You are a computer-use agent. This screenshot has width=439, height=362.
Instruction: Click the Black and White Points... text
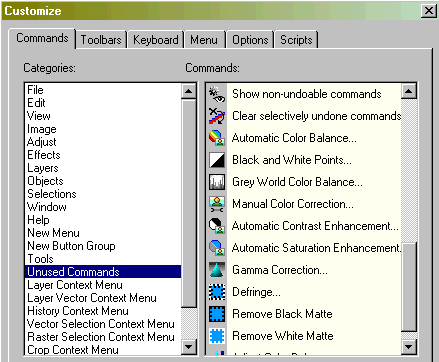(292, 160)
